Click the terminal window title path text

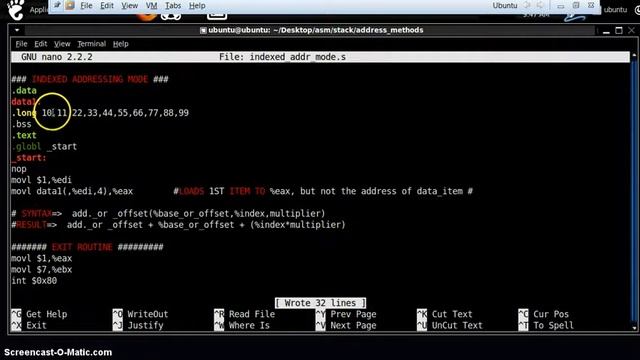point(316,30)
